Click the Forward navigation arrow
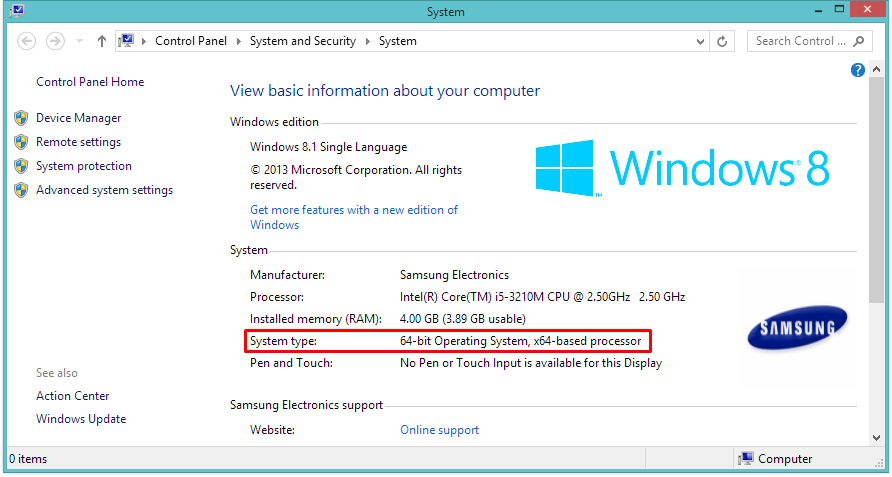Viewport: 892px width, 477px height. click(x=55, y=41)
